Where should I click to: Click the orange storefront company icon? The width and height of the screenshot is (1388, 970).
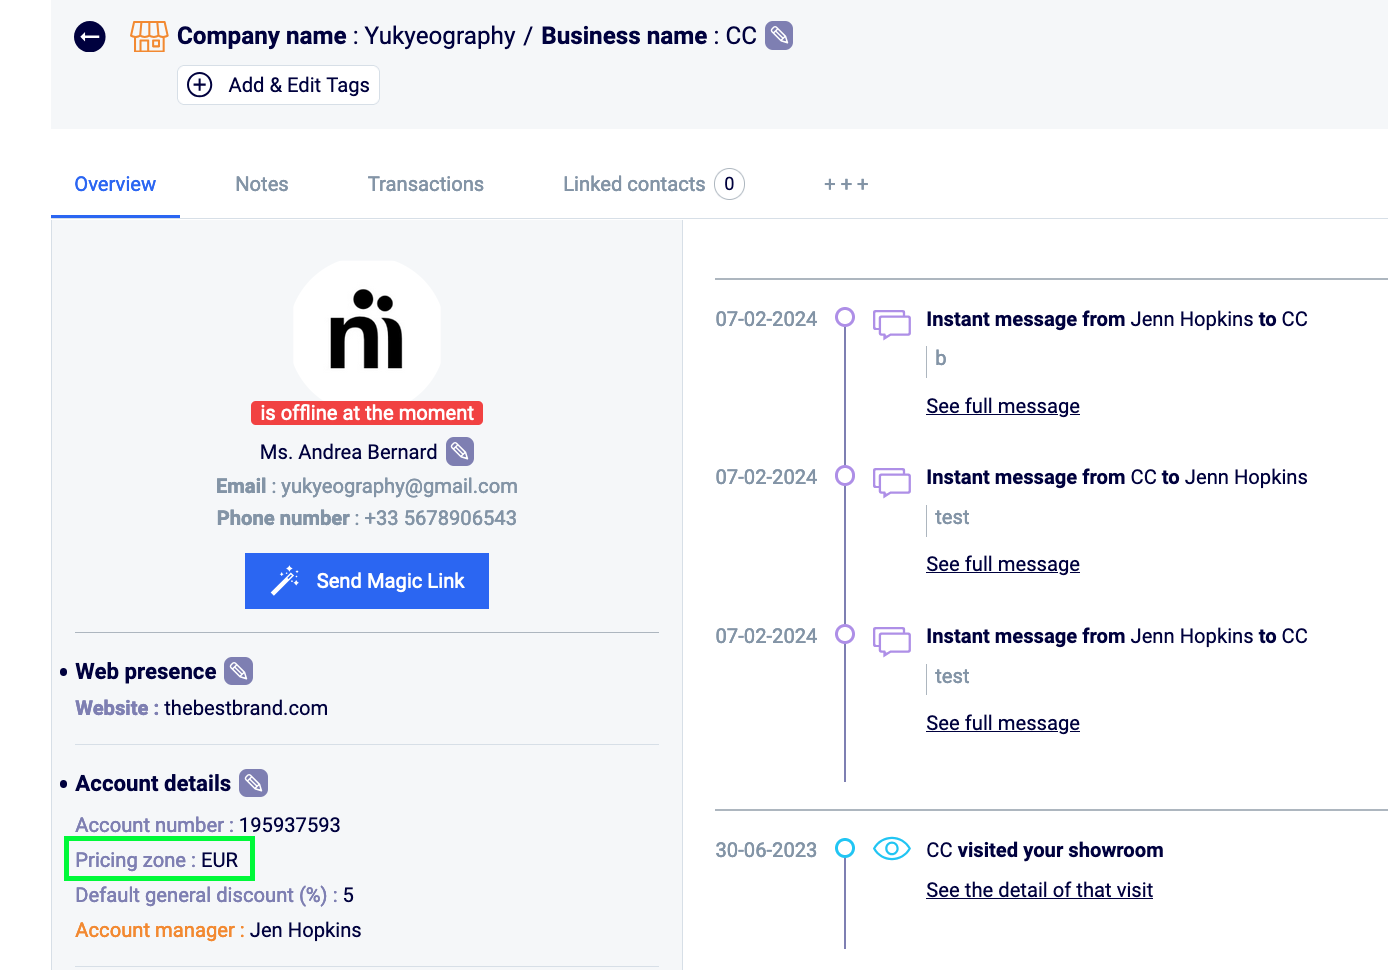point(149,37)
